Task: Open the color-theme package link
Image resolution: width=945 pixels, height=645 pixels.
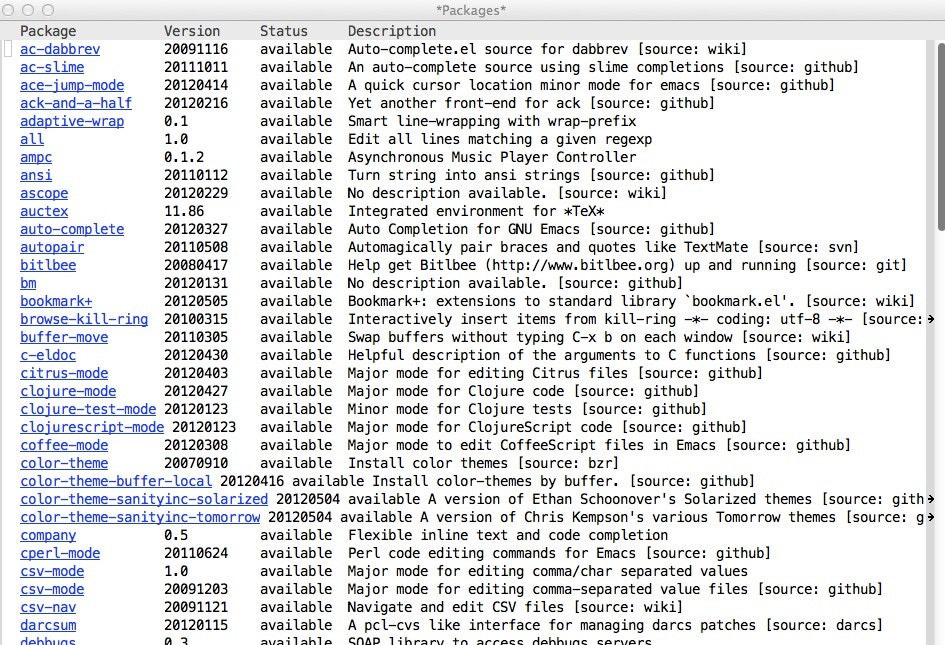Action: click(64, 463)
